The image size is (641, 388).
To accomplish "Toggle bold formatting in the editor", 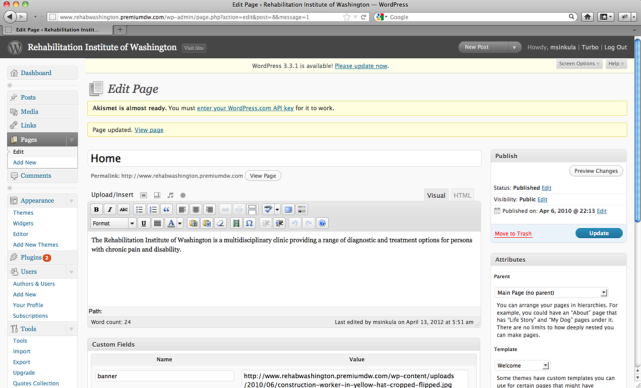I will (x=96, y=209).
